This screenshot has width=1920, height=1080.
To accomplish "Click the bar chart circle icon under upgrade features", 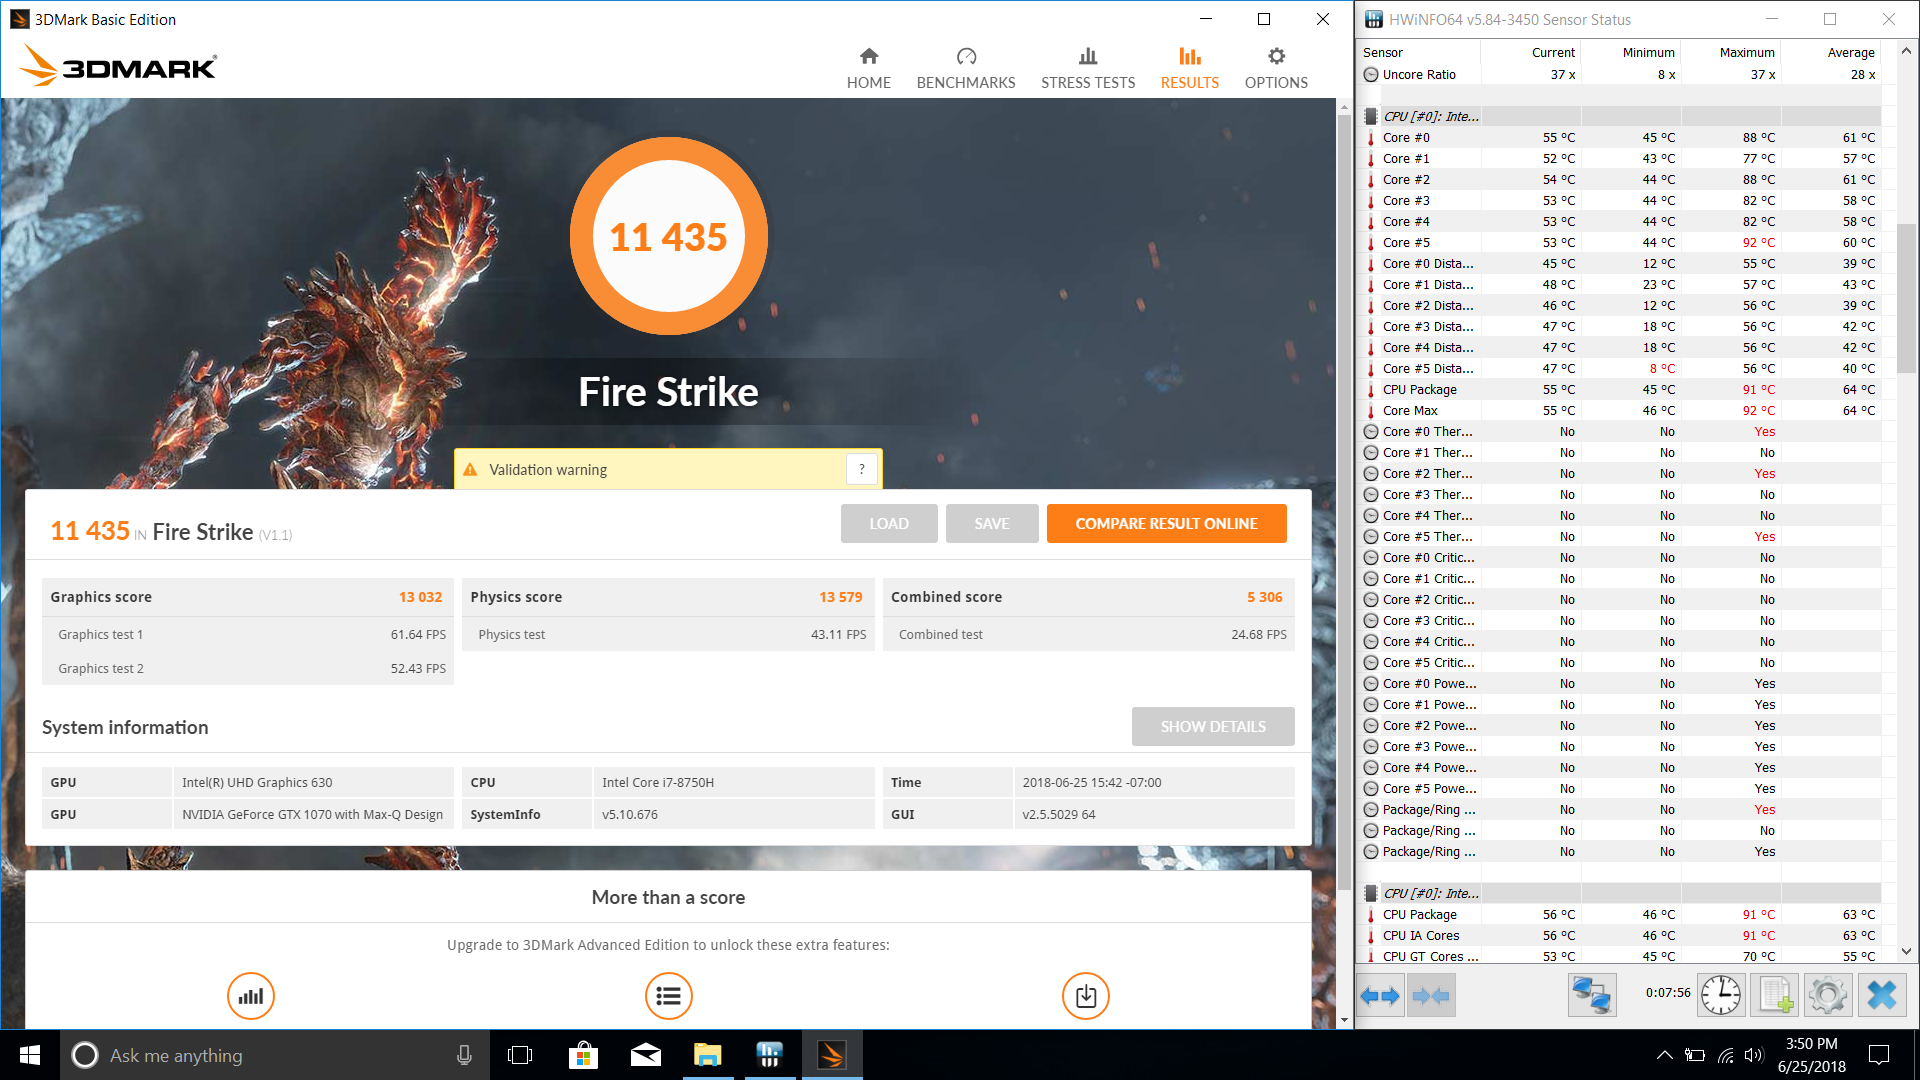I will [x=251, y=996].
